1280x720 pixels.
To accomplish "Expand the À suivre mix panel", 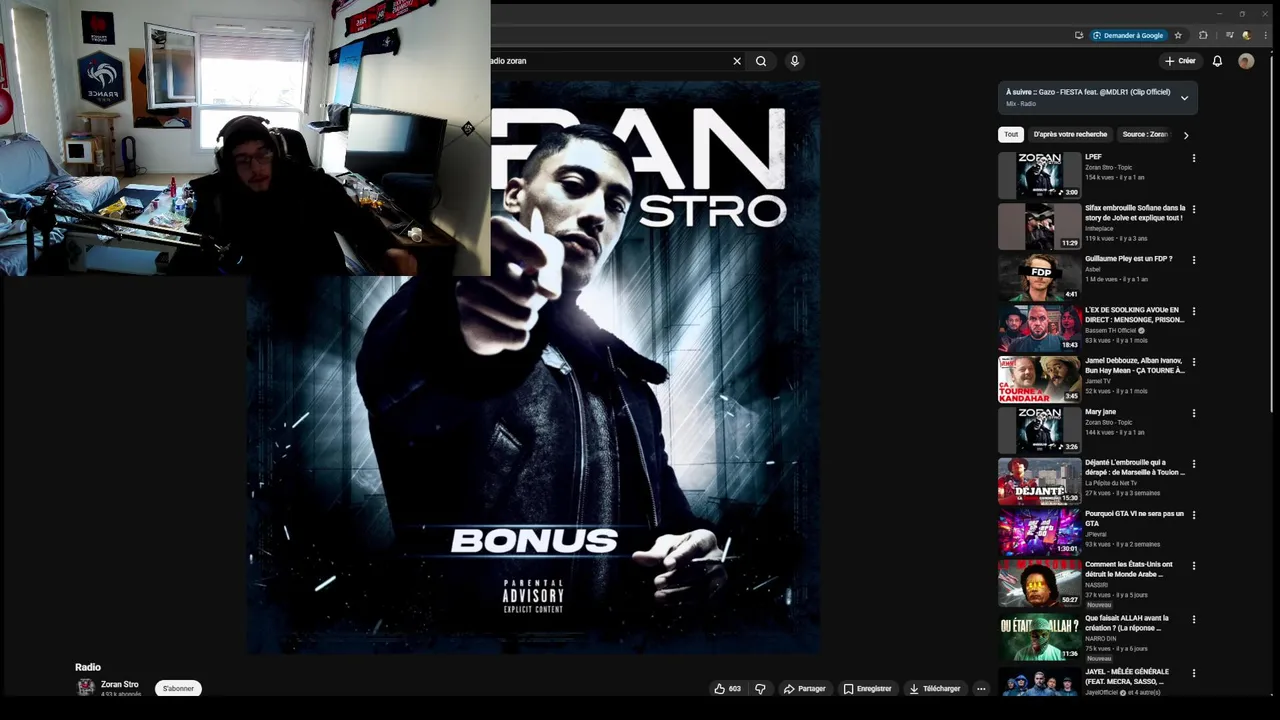I will pyautogui.click(x=1184, y=98).
